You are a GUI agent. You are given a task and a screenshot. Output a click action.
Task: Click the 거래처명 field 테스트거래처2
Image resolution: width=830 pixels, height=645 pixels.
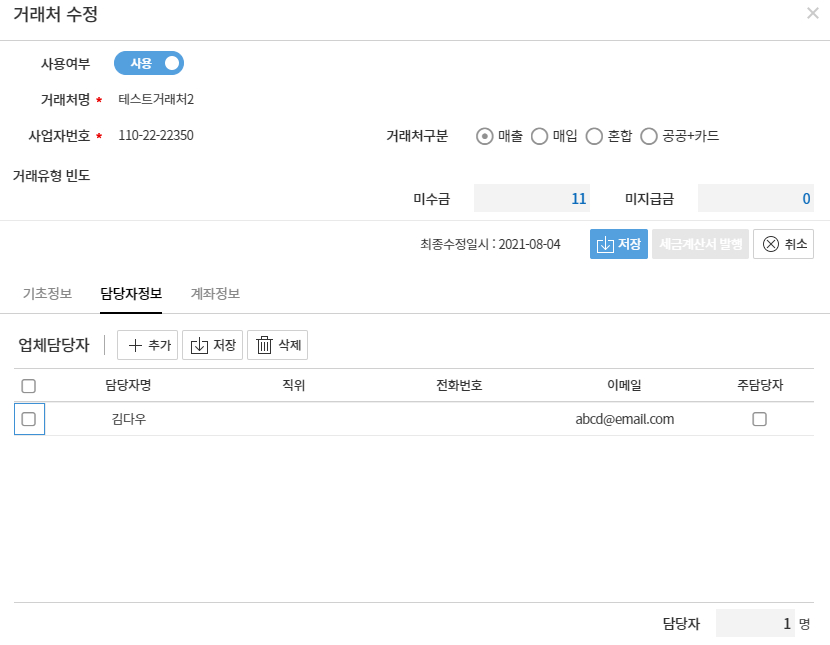(156, 99)
